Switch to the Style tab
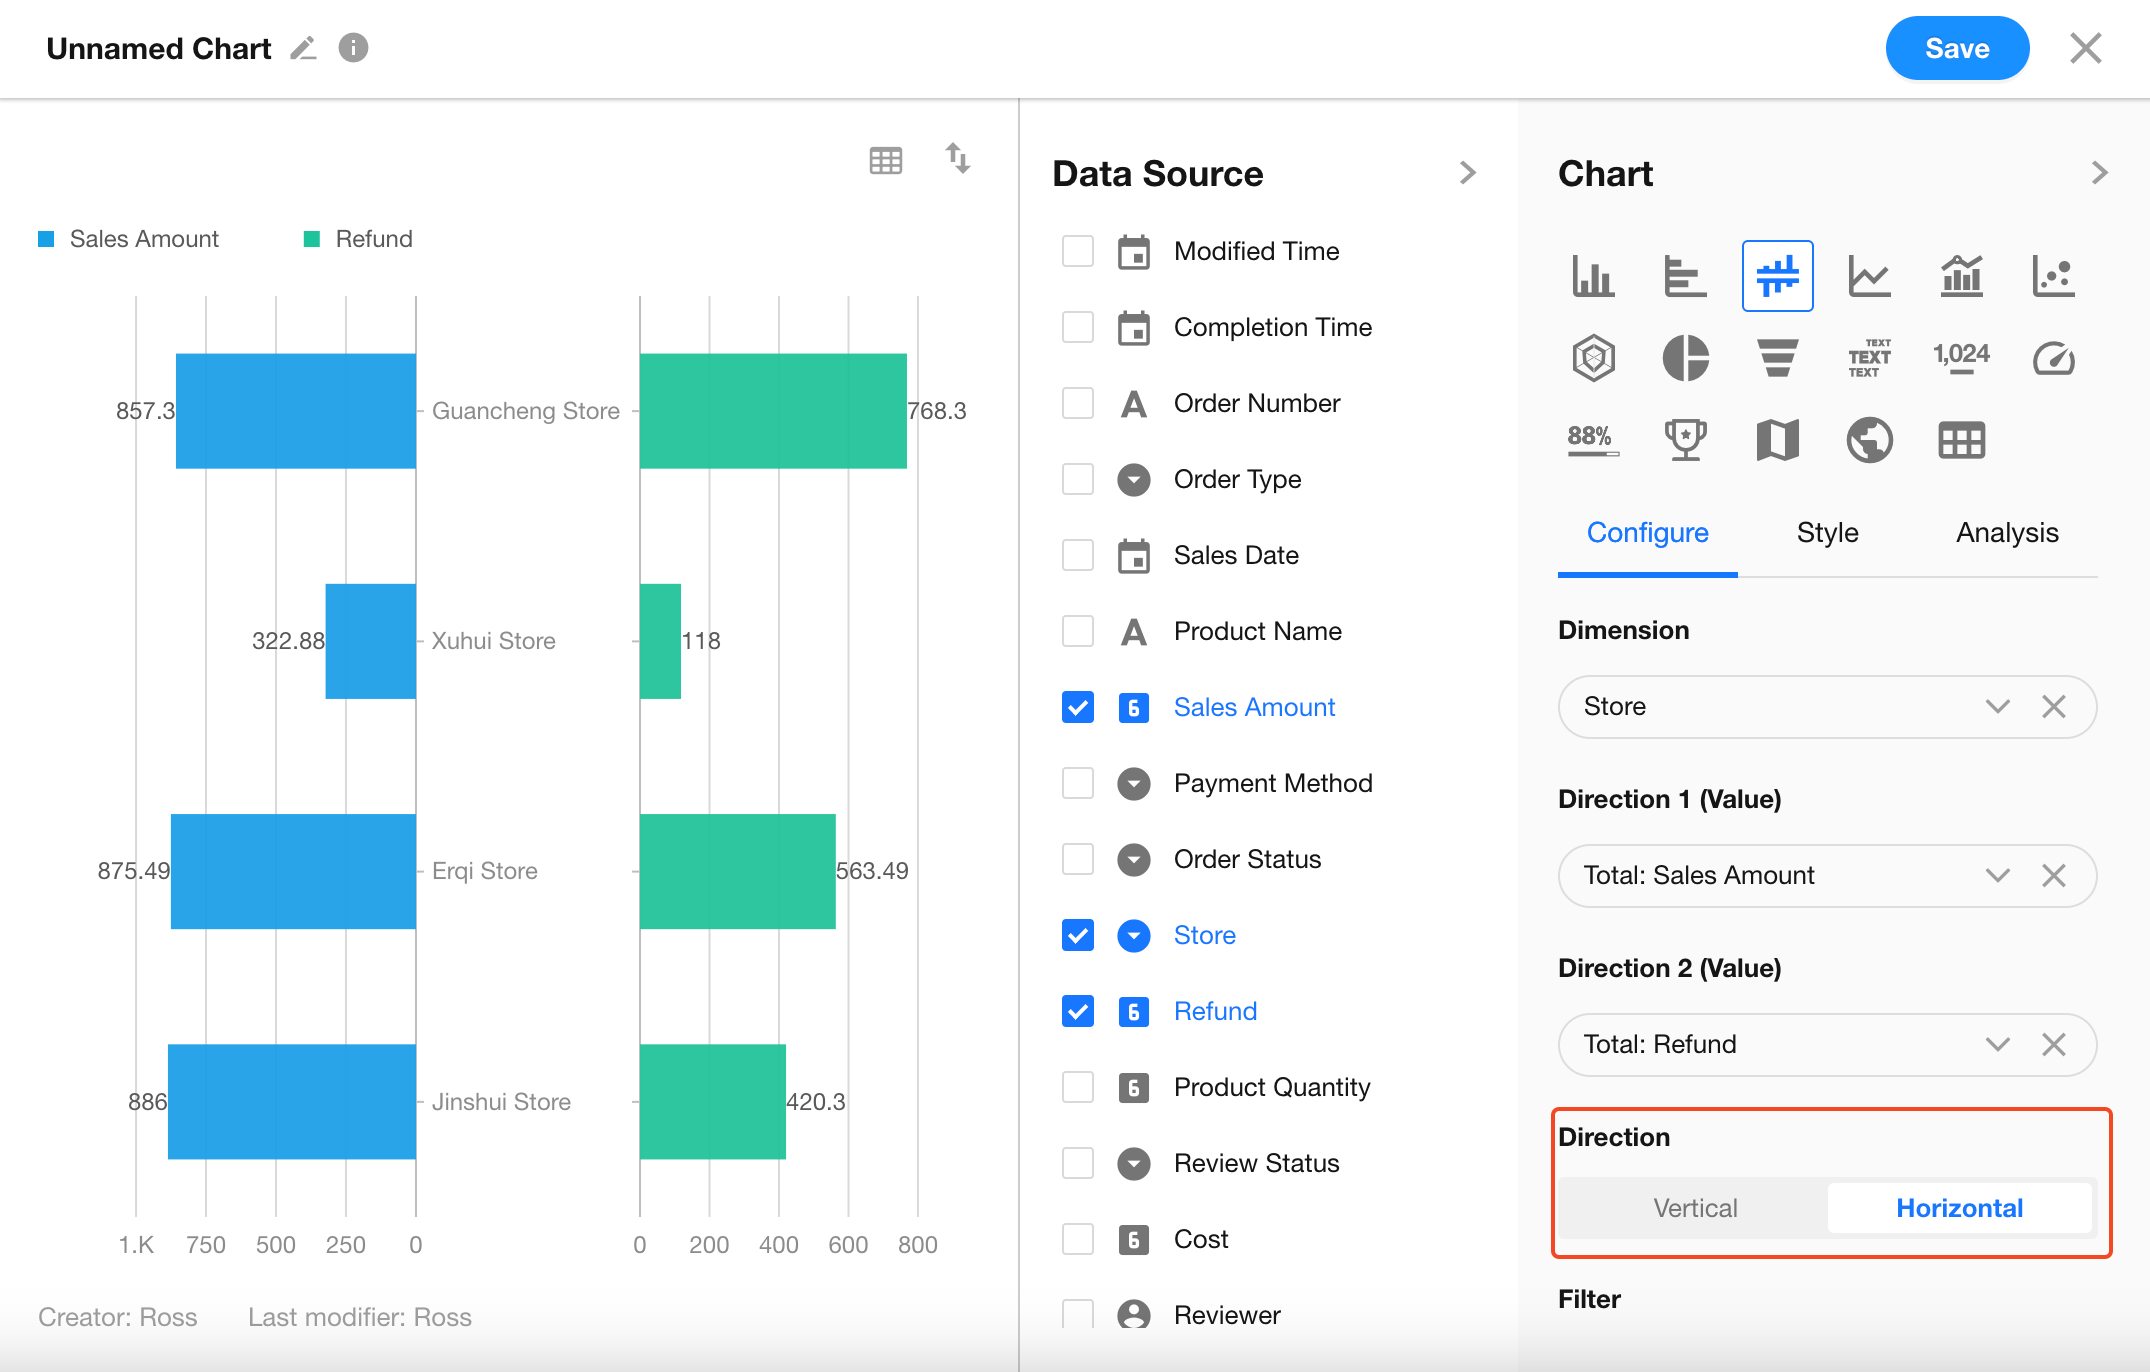 pyautogui.click(x=1827, y=533)
